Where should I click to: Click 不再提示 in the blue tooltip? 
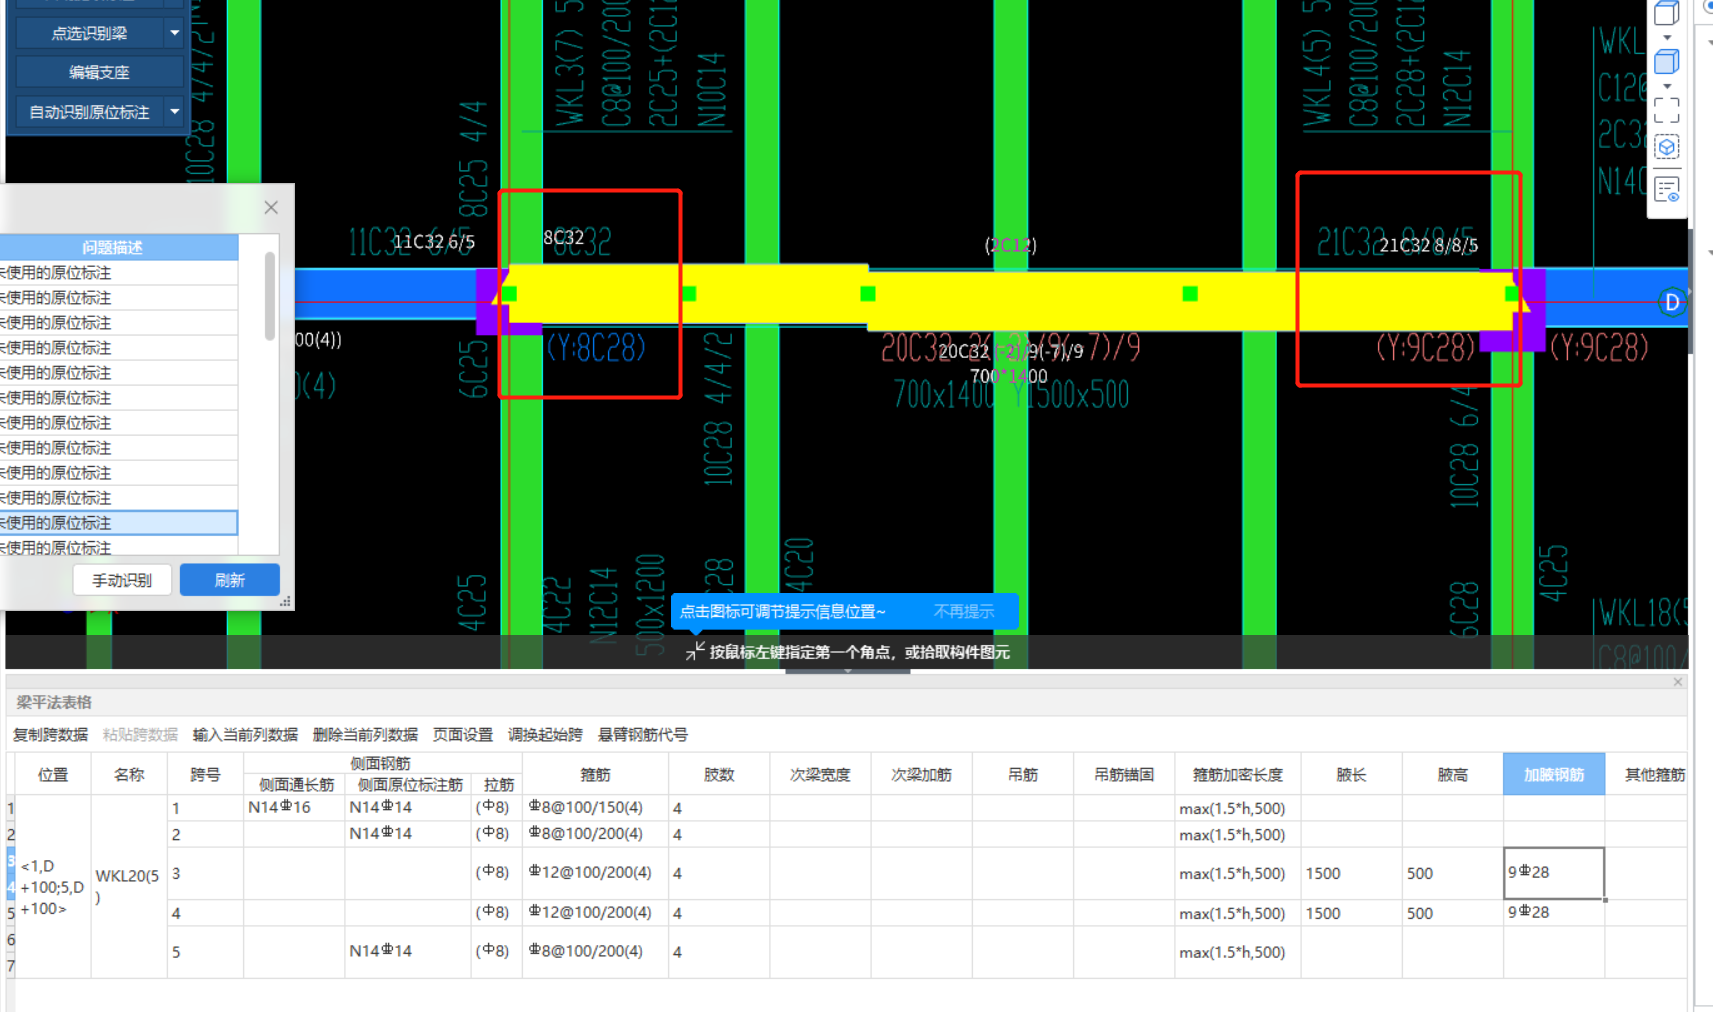point(963,611)
